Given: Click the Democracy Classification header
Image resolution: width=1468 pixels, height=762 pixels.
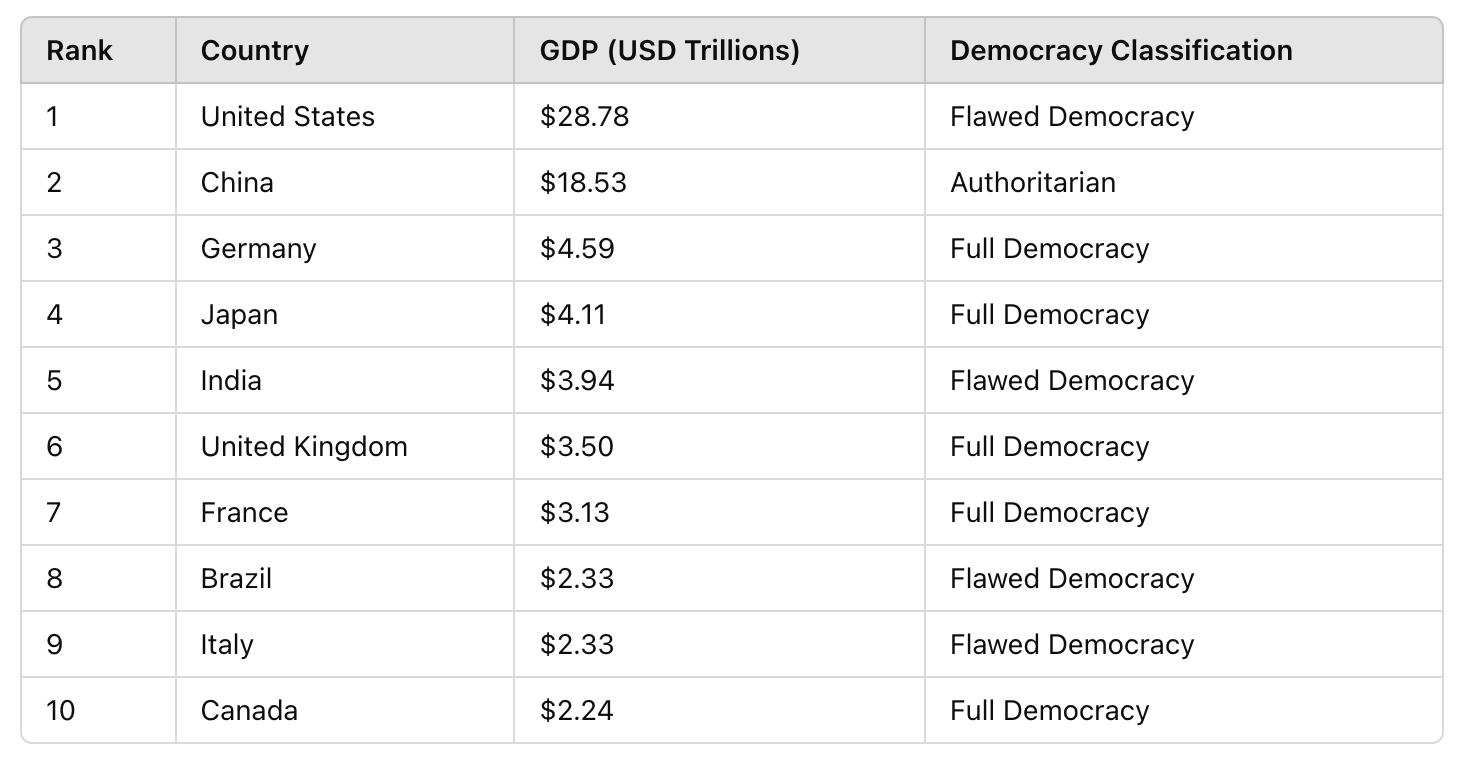Looking at the screenshot, I should [1120, 50].
